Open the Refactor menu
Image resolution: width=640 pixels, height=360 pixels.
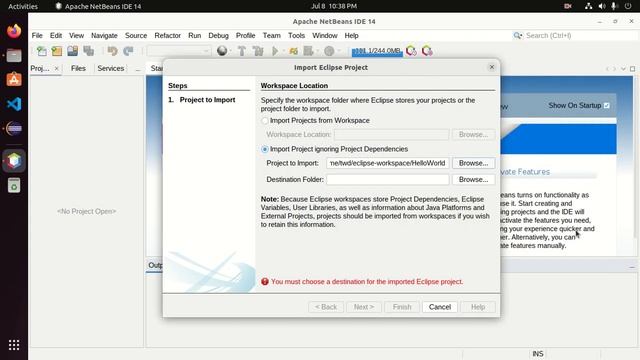(167, 36)
